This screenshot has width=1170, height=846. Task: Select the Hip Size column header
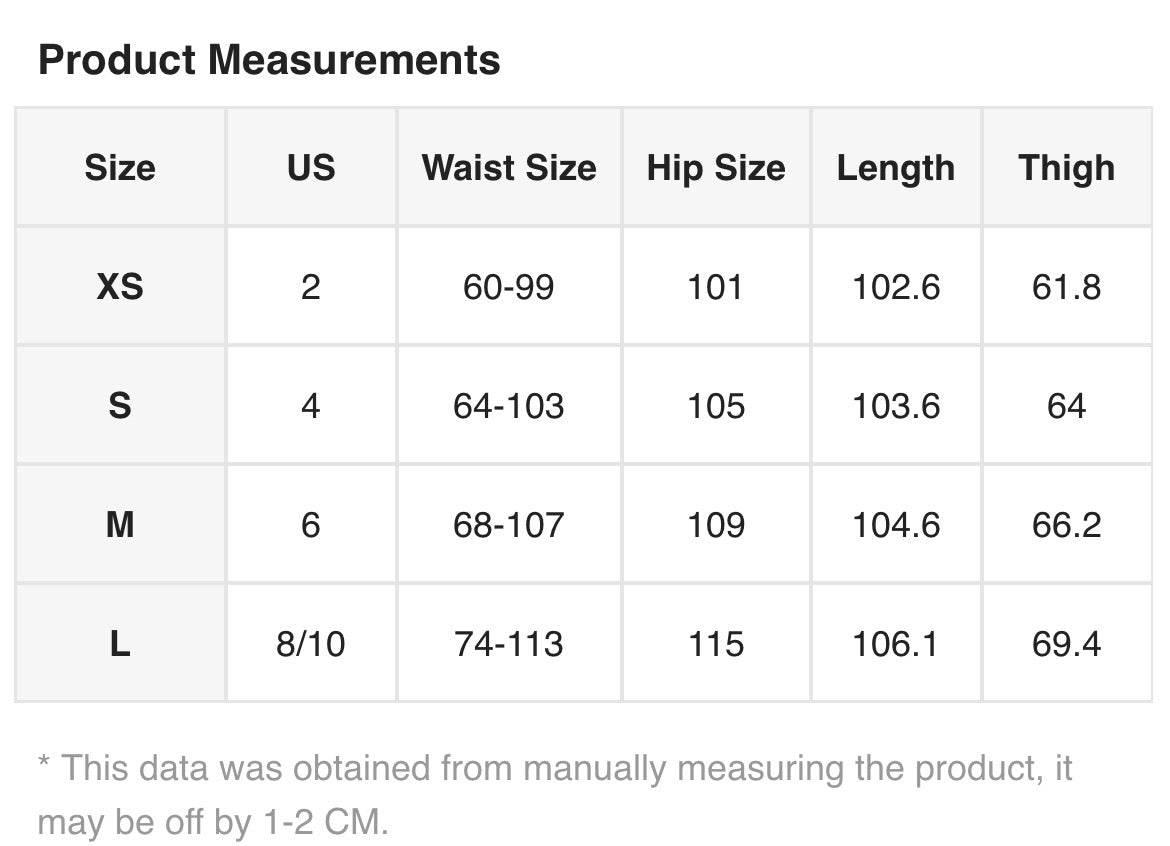click(x=716, y=168)
